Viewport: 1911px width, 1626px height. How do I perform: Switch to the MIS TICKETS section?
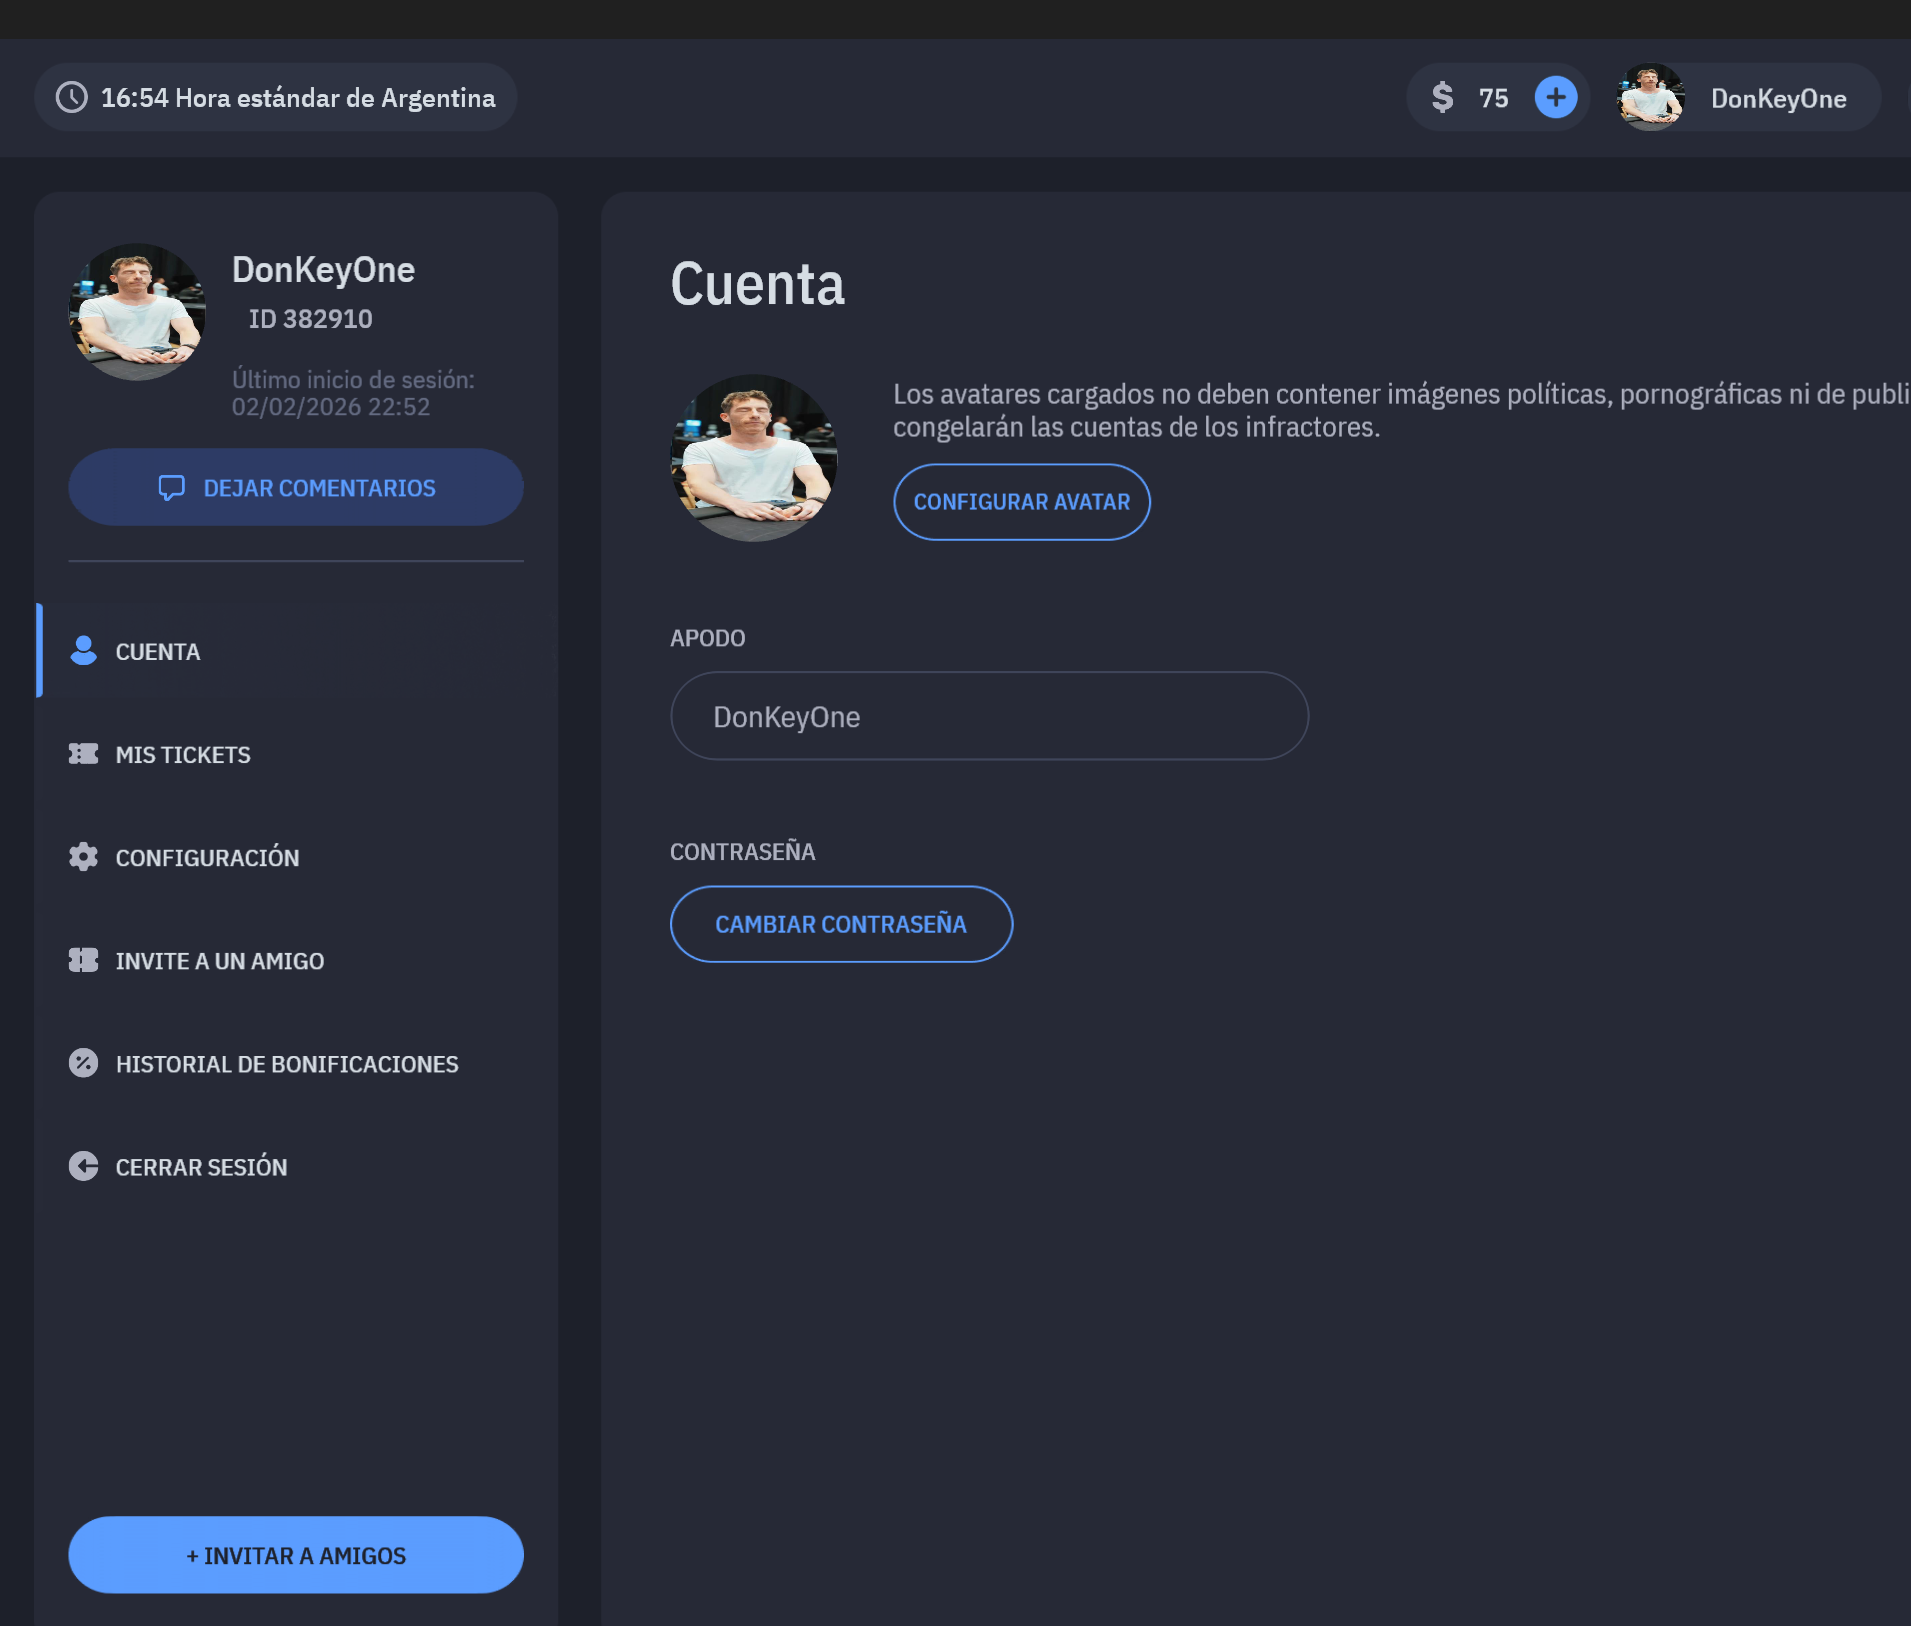click(183, 754)
